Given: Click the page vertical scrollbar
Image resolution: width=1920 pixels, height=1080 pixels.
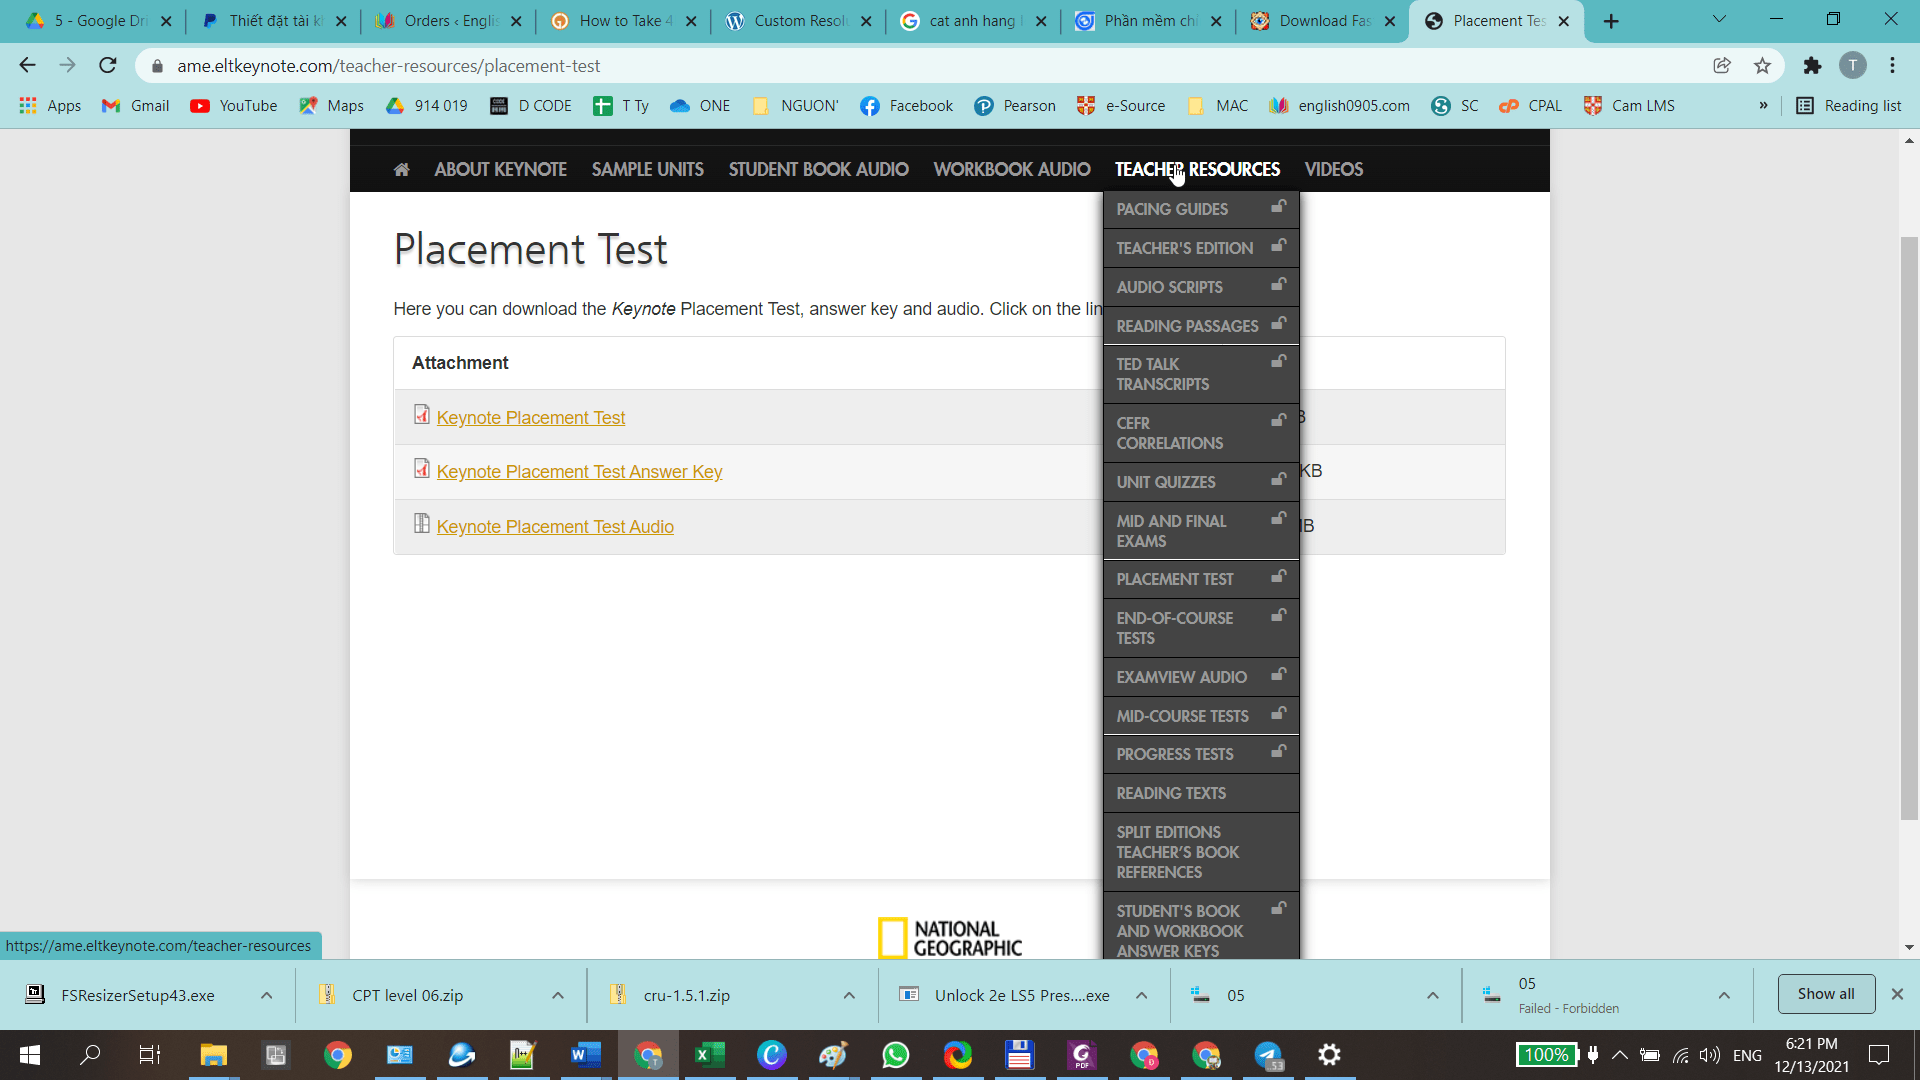Looking at the screenshot, I should pos(1909,530).
